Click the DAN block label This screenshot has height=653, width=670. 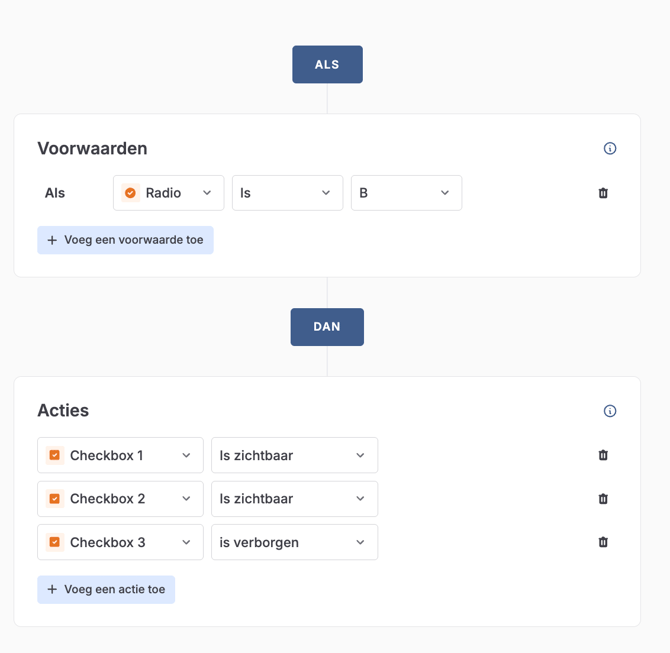click(327, 327)
